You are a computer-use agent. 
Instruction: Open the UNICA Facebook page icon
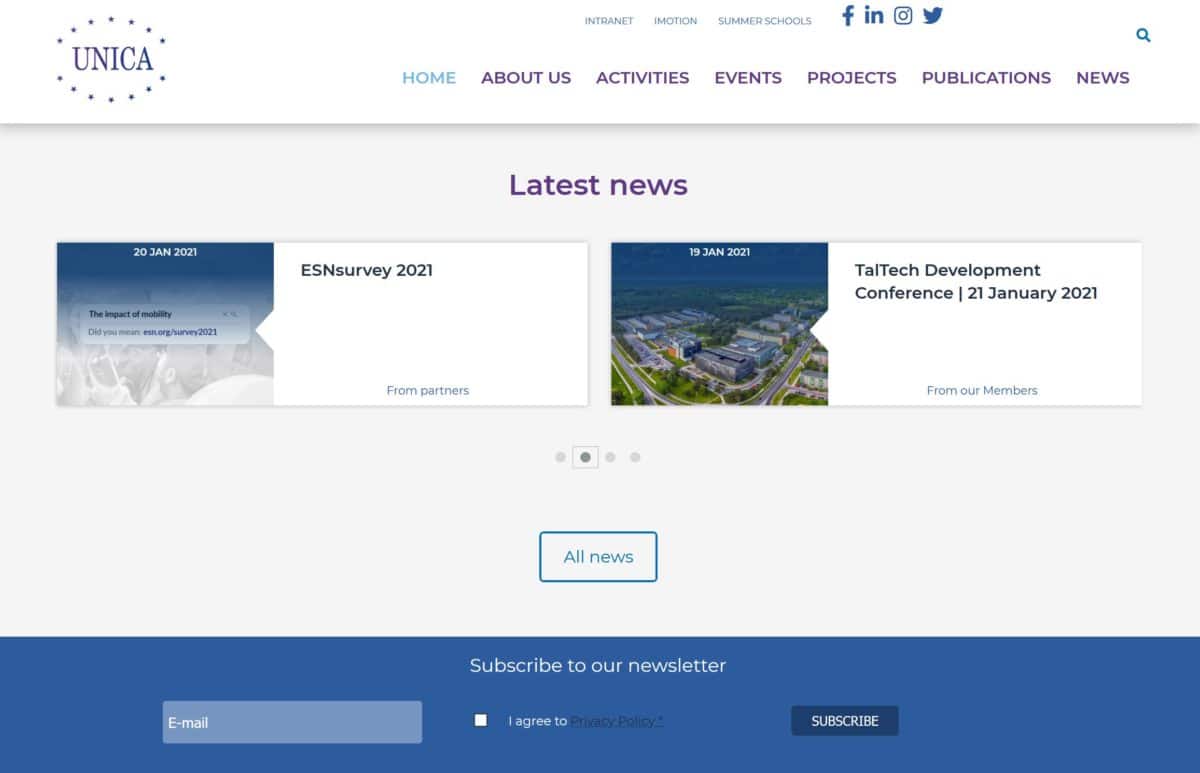click(x=847, y=16)
